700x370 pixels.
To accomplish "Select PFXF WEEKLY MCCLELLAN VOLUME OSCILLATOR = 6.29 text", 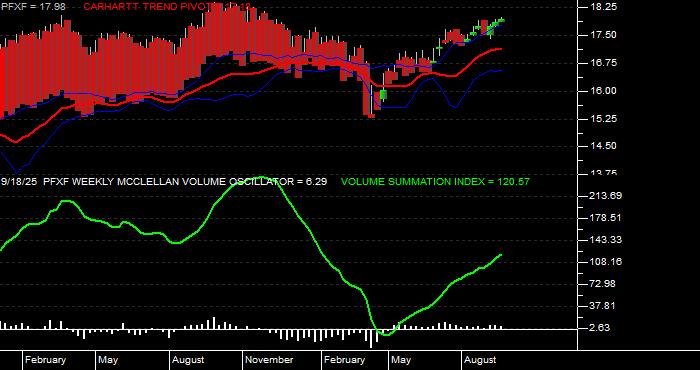I will pyautogui.click(x=185, y=182).
